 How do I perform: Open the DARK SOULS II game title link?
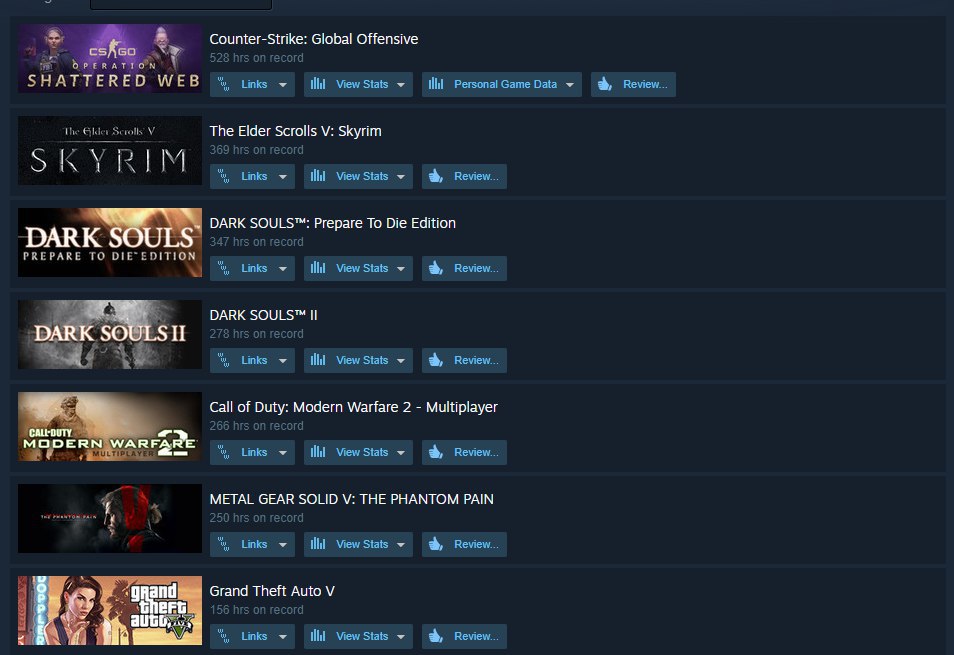(x=263, y=315)
